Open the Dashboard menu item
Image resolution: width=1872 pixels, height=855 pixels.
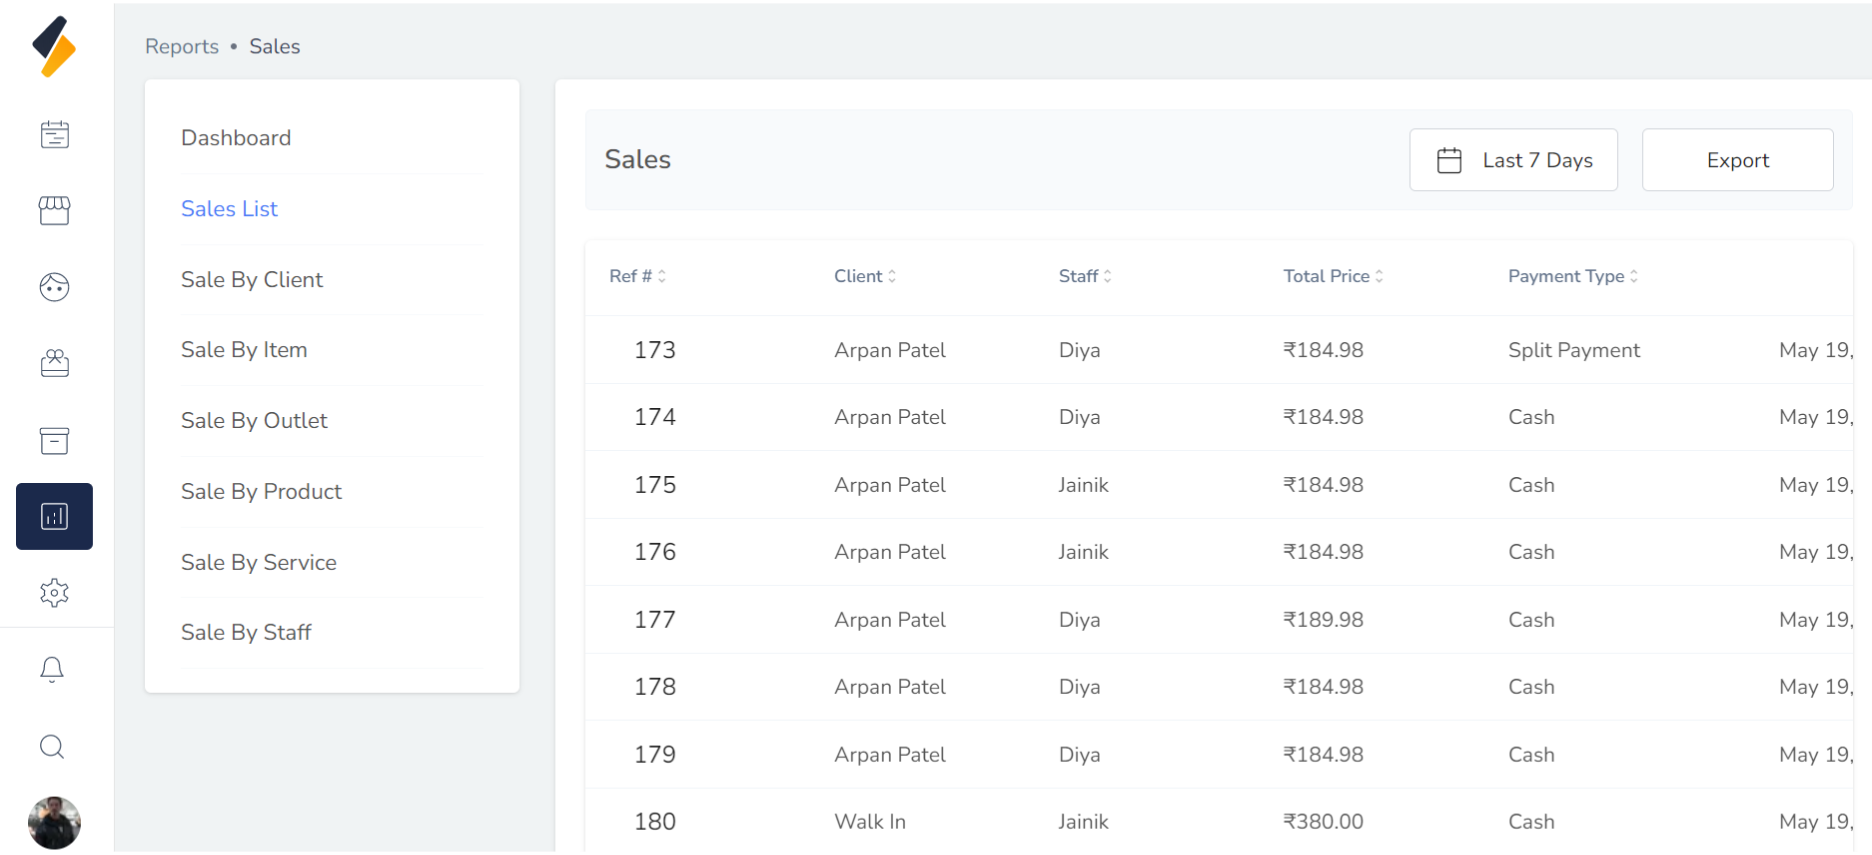(x=236, y=138)
